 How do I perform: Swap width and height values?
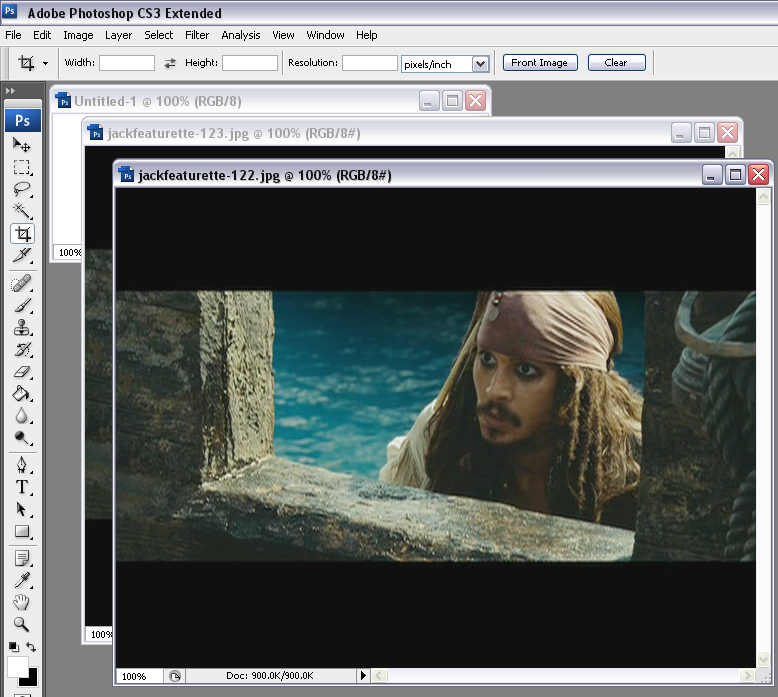point(170,63)
